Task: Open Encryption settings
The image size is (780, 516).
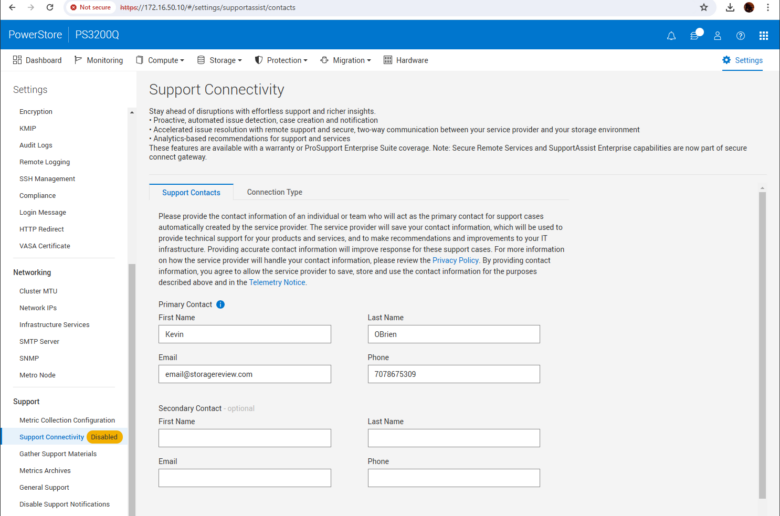Action: point(36,111)
